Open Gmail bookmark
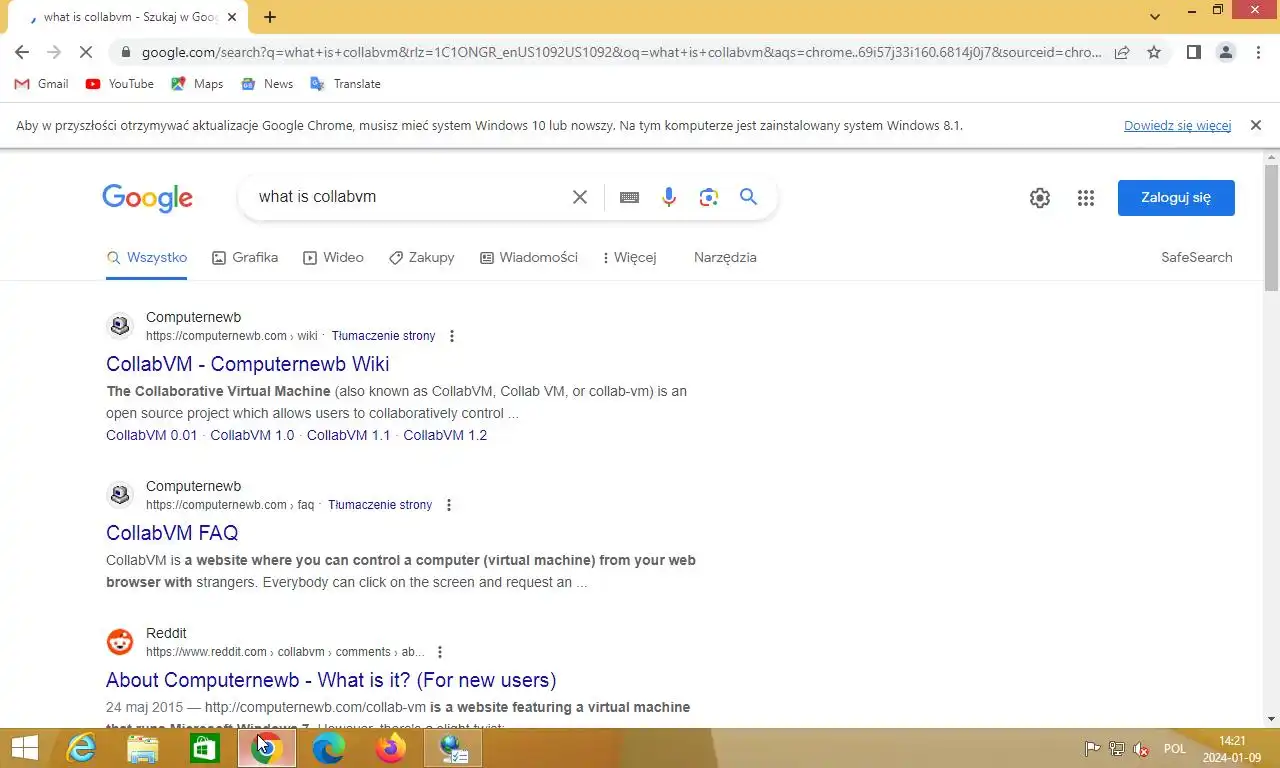Image resolution: width=1280 pixels, height=768 pixels. coord(41,84)
